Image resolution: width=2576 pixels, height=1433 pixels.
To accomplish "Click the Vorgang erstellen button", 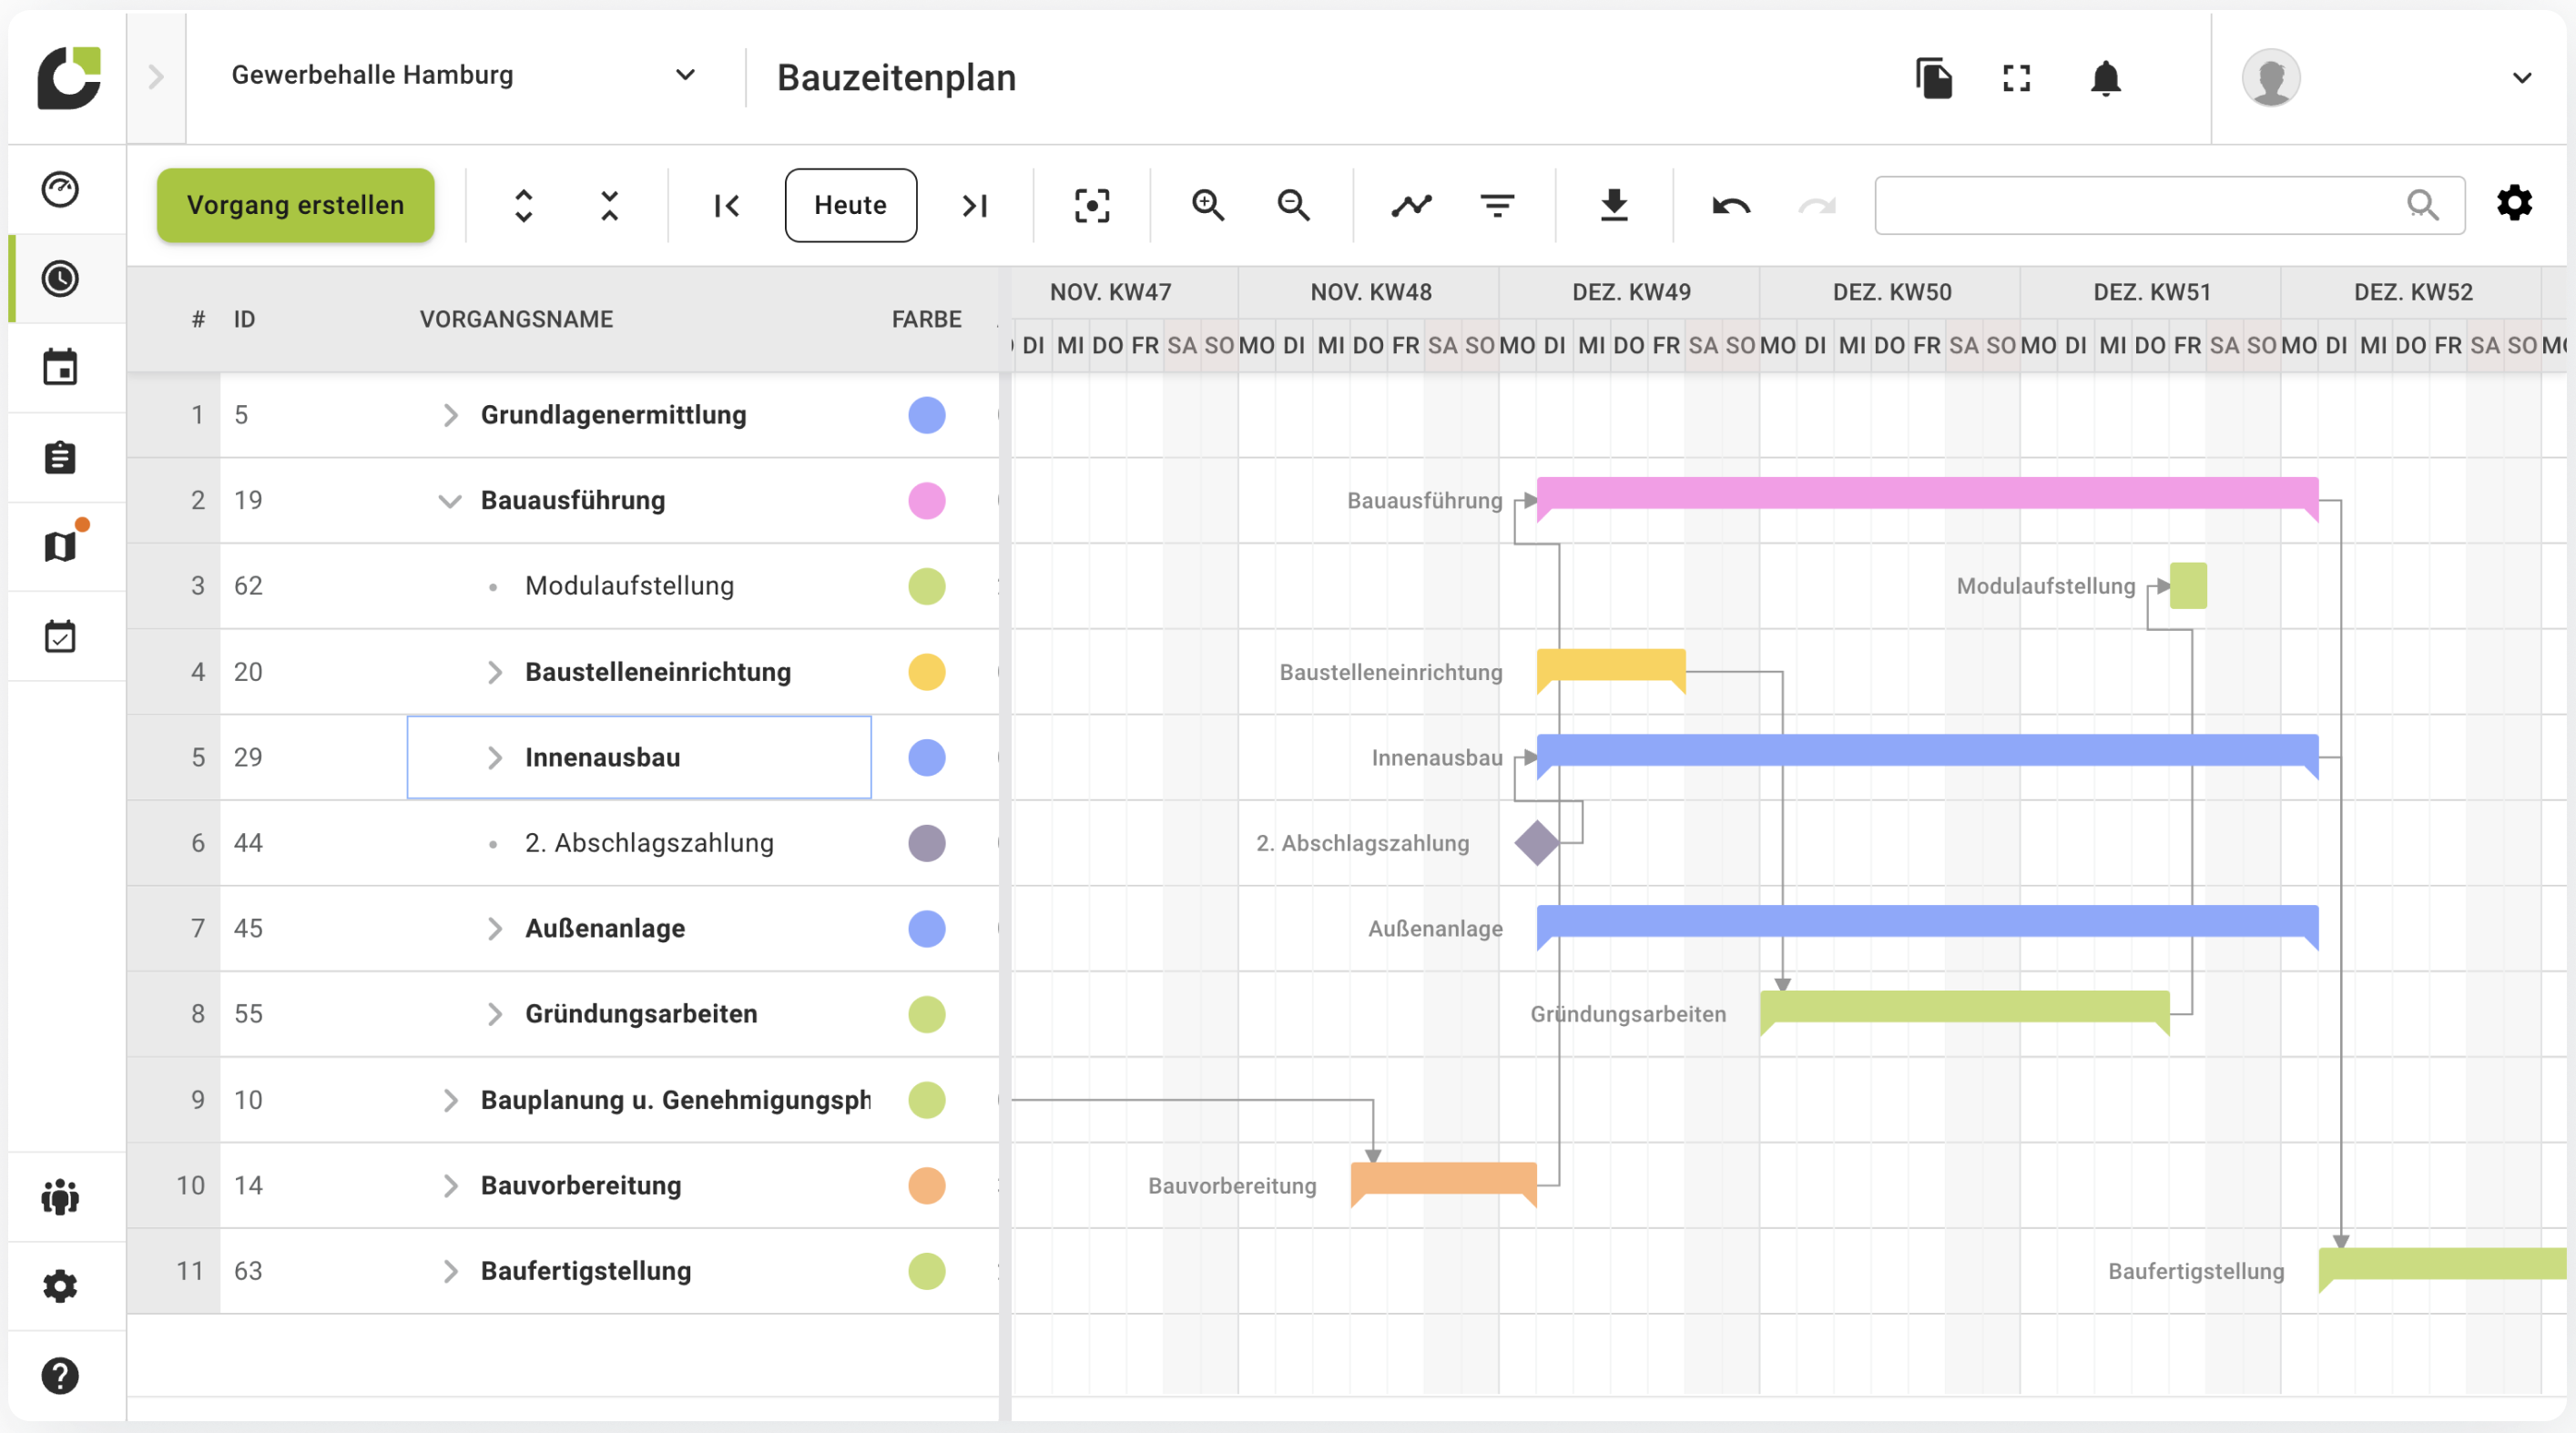I will 296,205.
